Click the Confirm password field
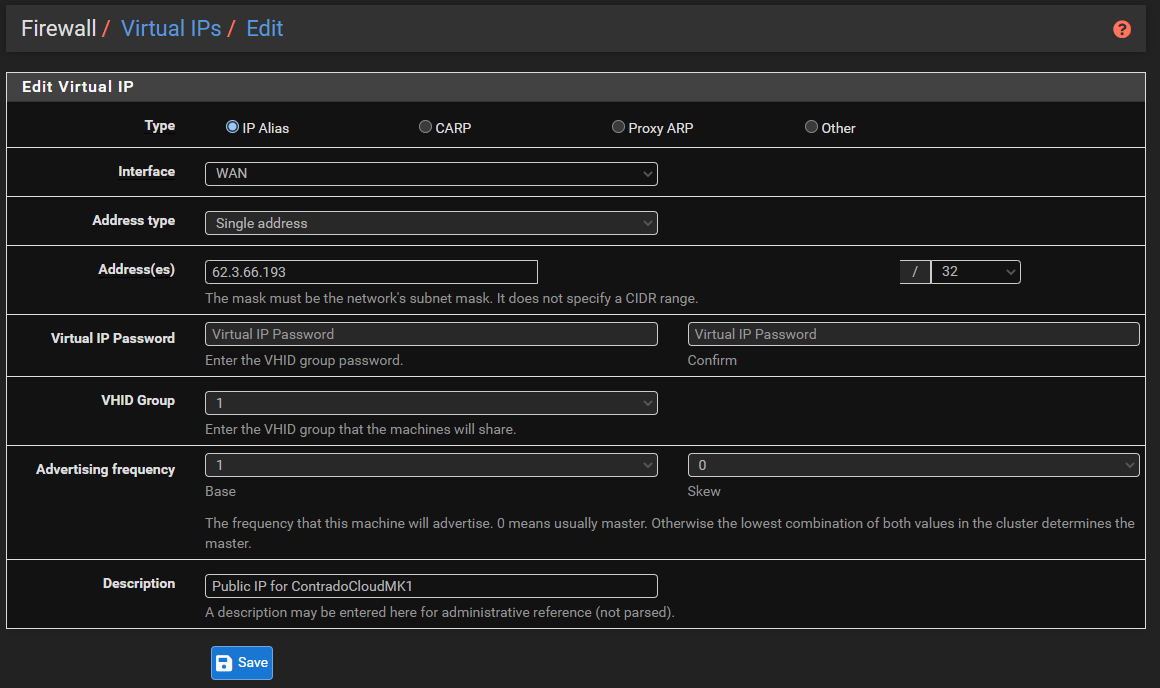1160x688 pixels. [913, 334]
